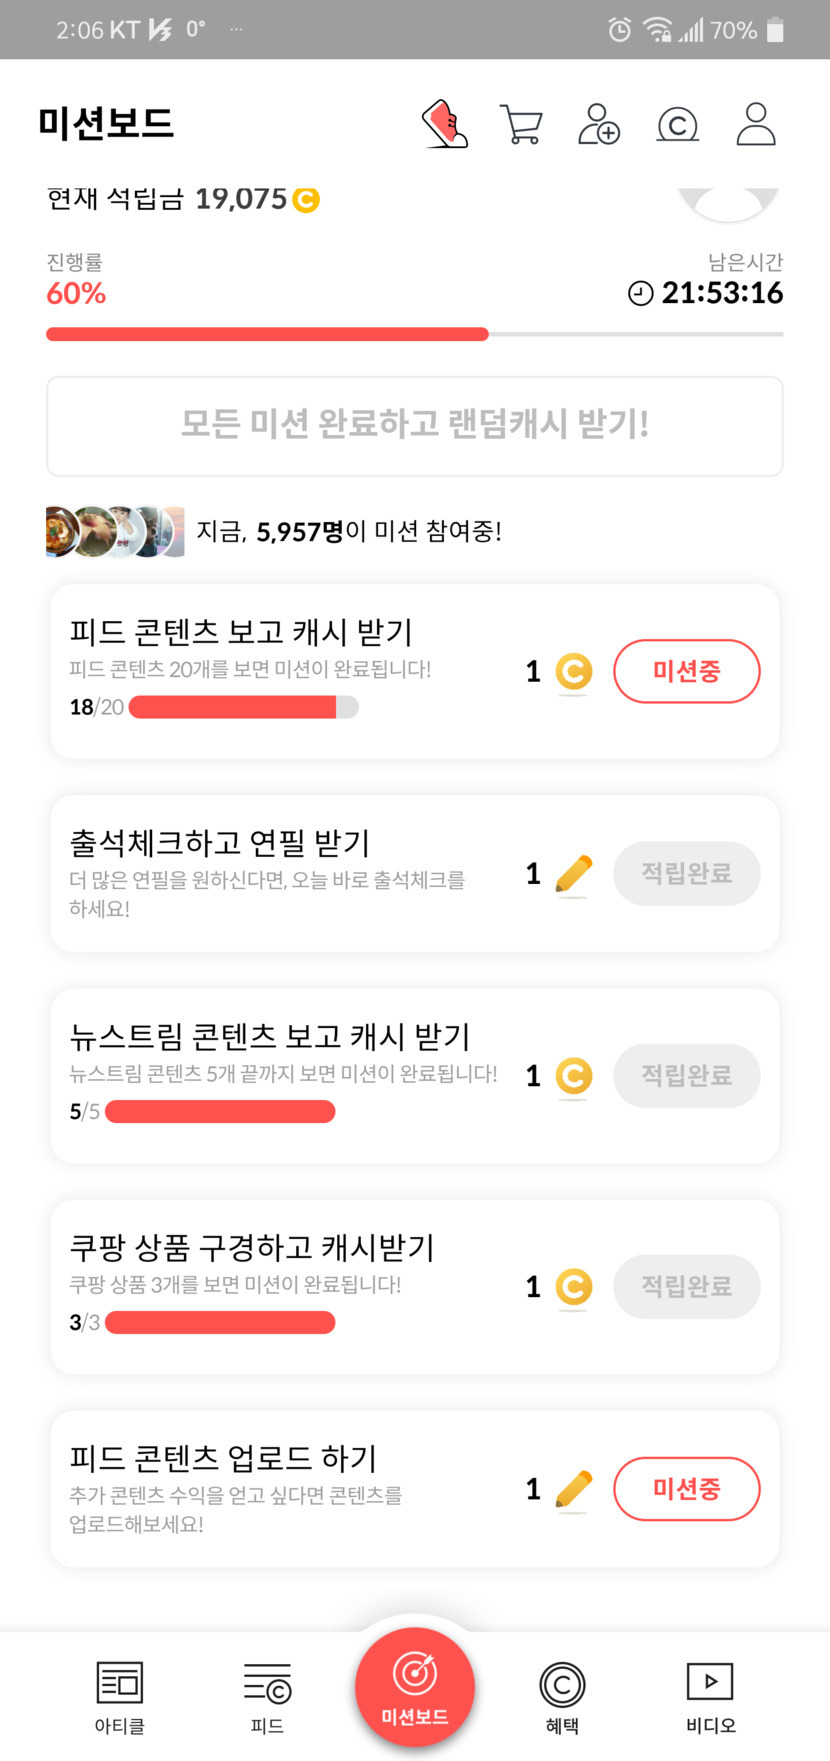Tap the red sneaker icon in header
Viewport: 830px width, 1761px height.
pyautogui.click(x=445, y=125)
